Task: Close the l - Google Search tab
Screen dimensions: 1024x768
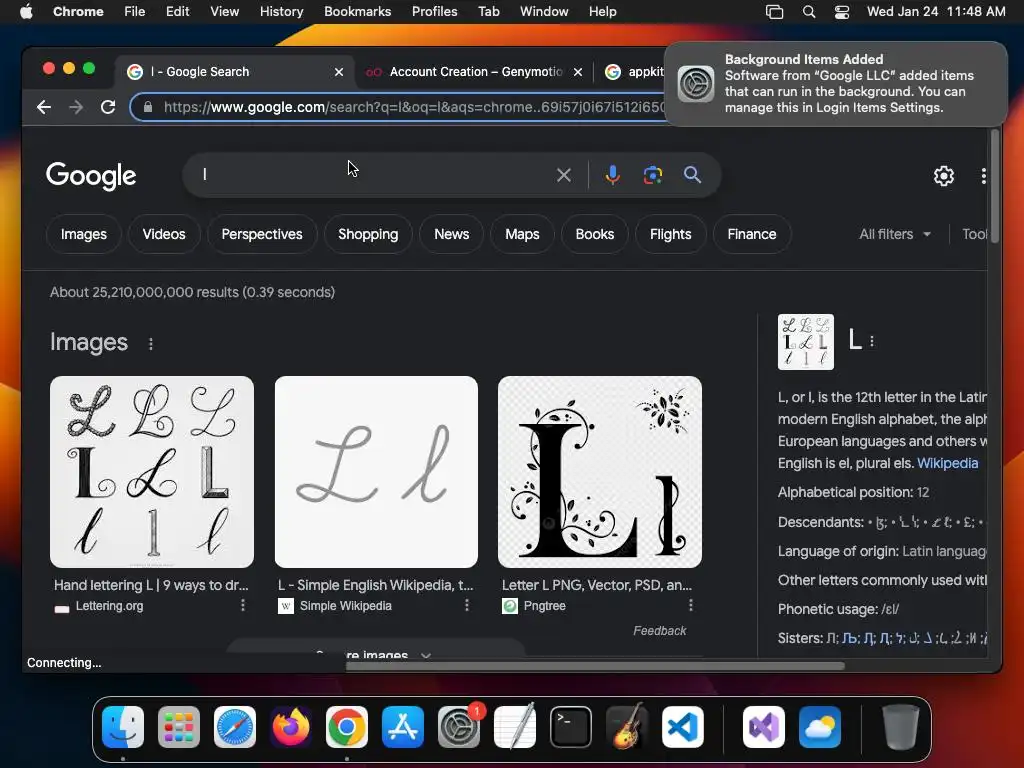Action: point(339,72)
